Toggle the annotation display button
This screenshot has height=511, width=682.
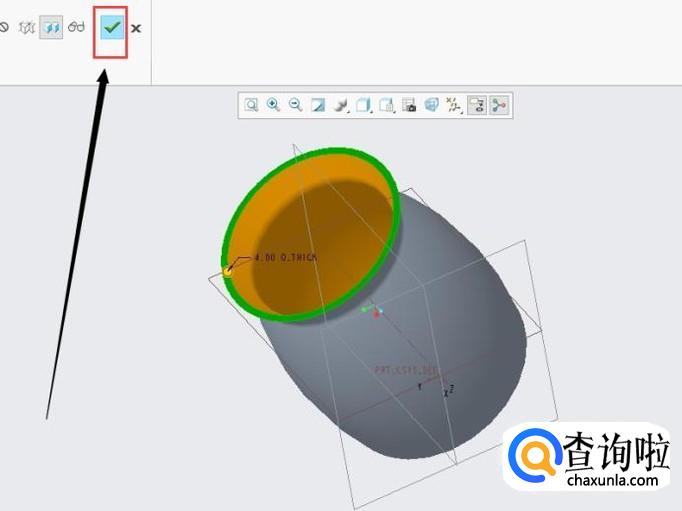tap(477, 105)
